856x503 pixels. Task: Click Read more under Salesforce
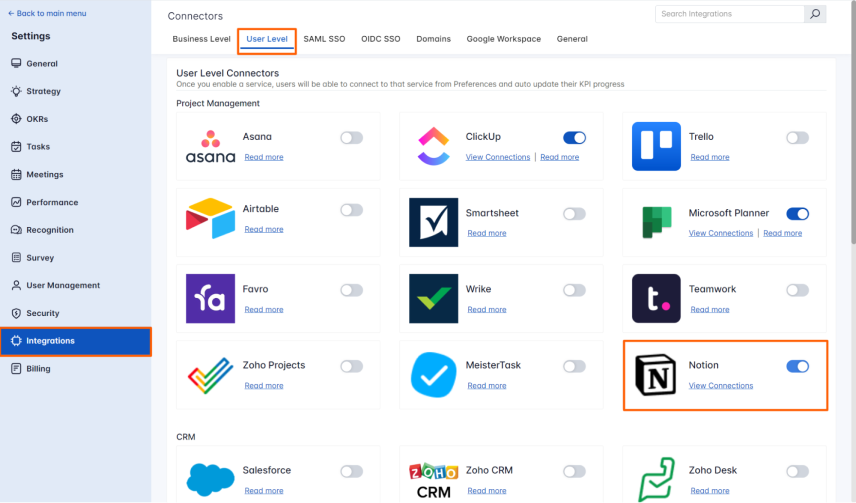[264, 491]
